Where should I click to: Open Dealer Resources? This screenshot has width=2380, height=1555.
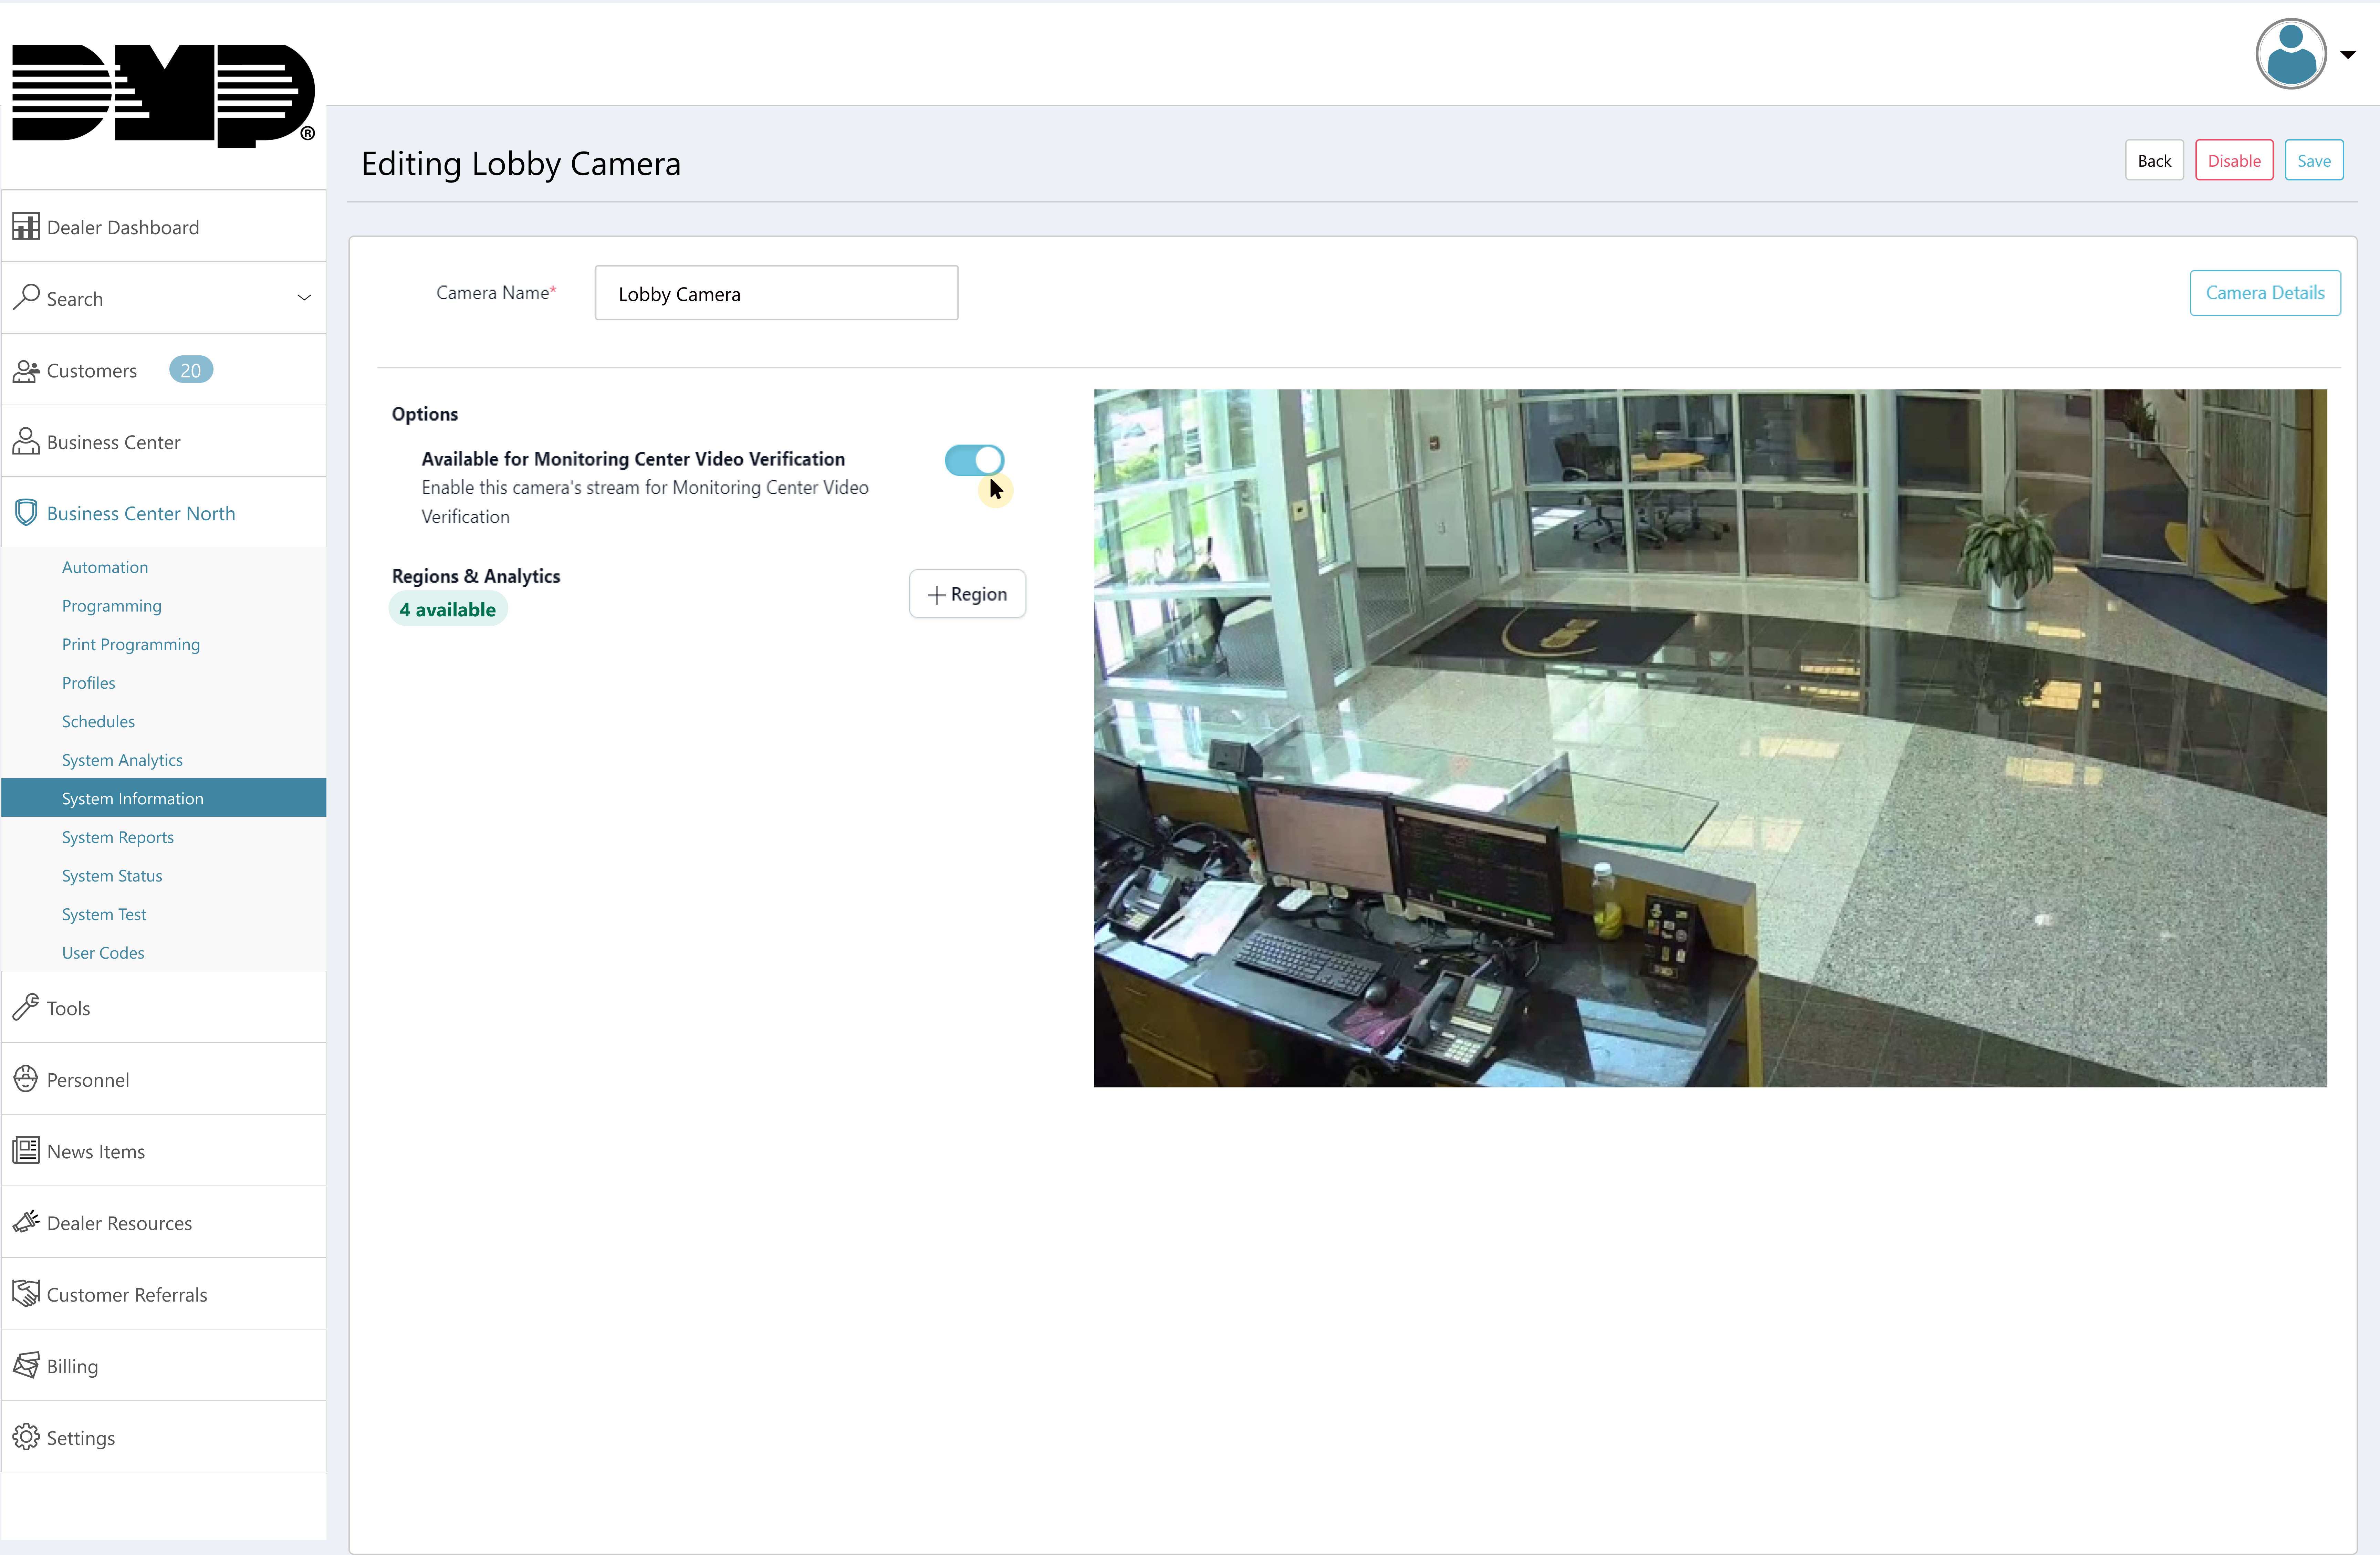click(x=164, y=1222)
